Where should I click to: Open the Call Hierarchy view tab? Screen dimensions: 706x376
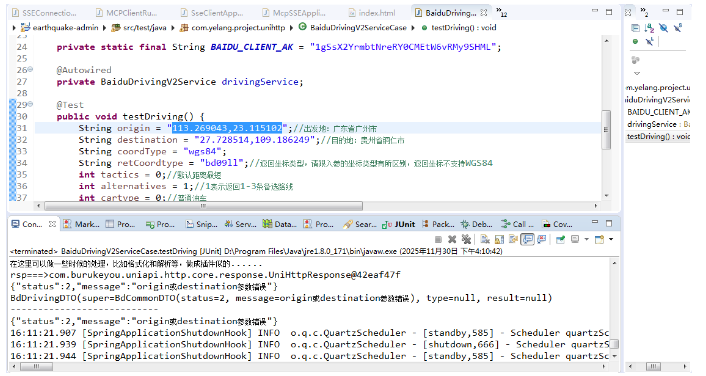tap(517, 224)
